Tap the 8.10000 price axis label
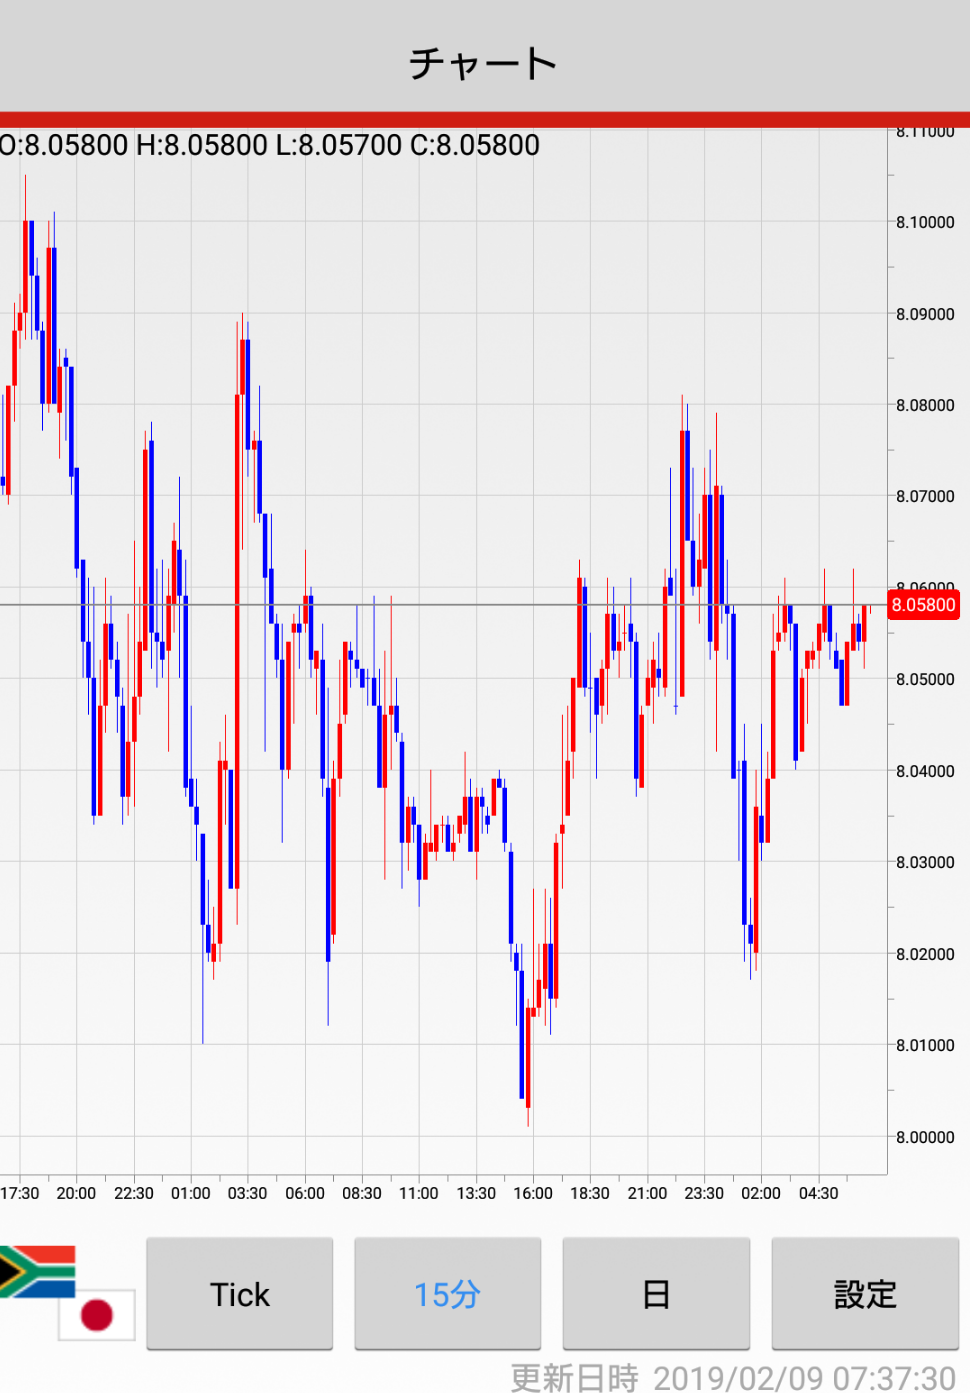The image size is (970, 1393). pos(925,222)
